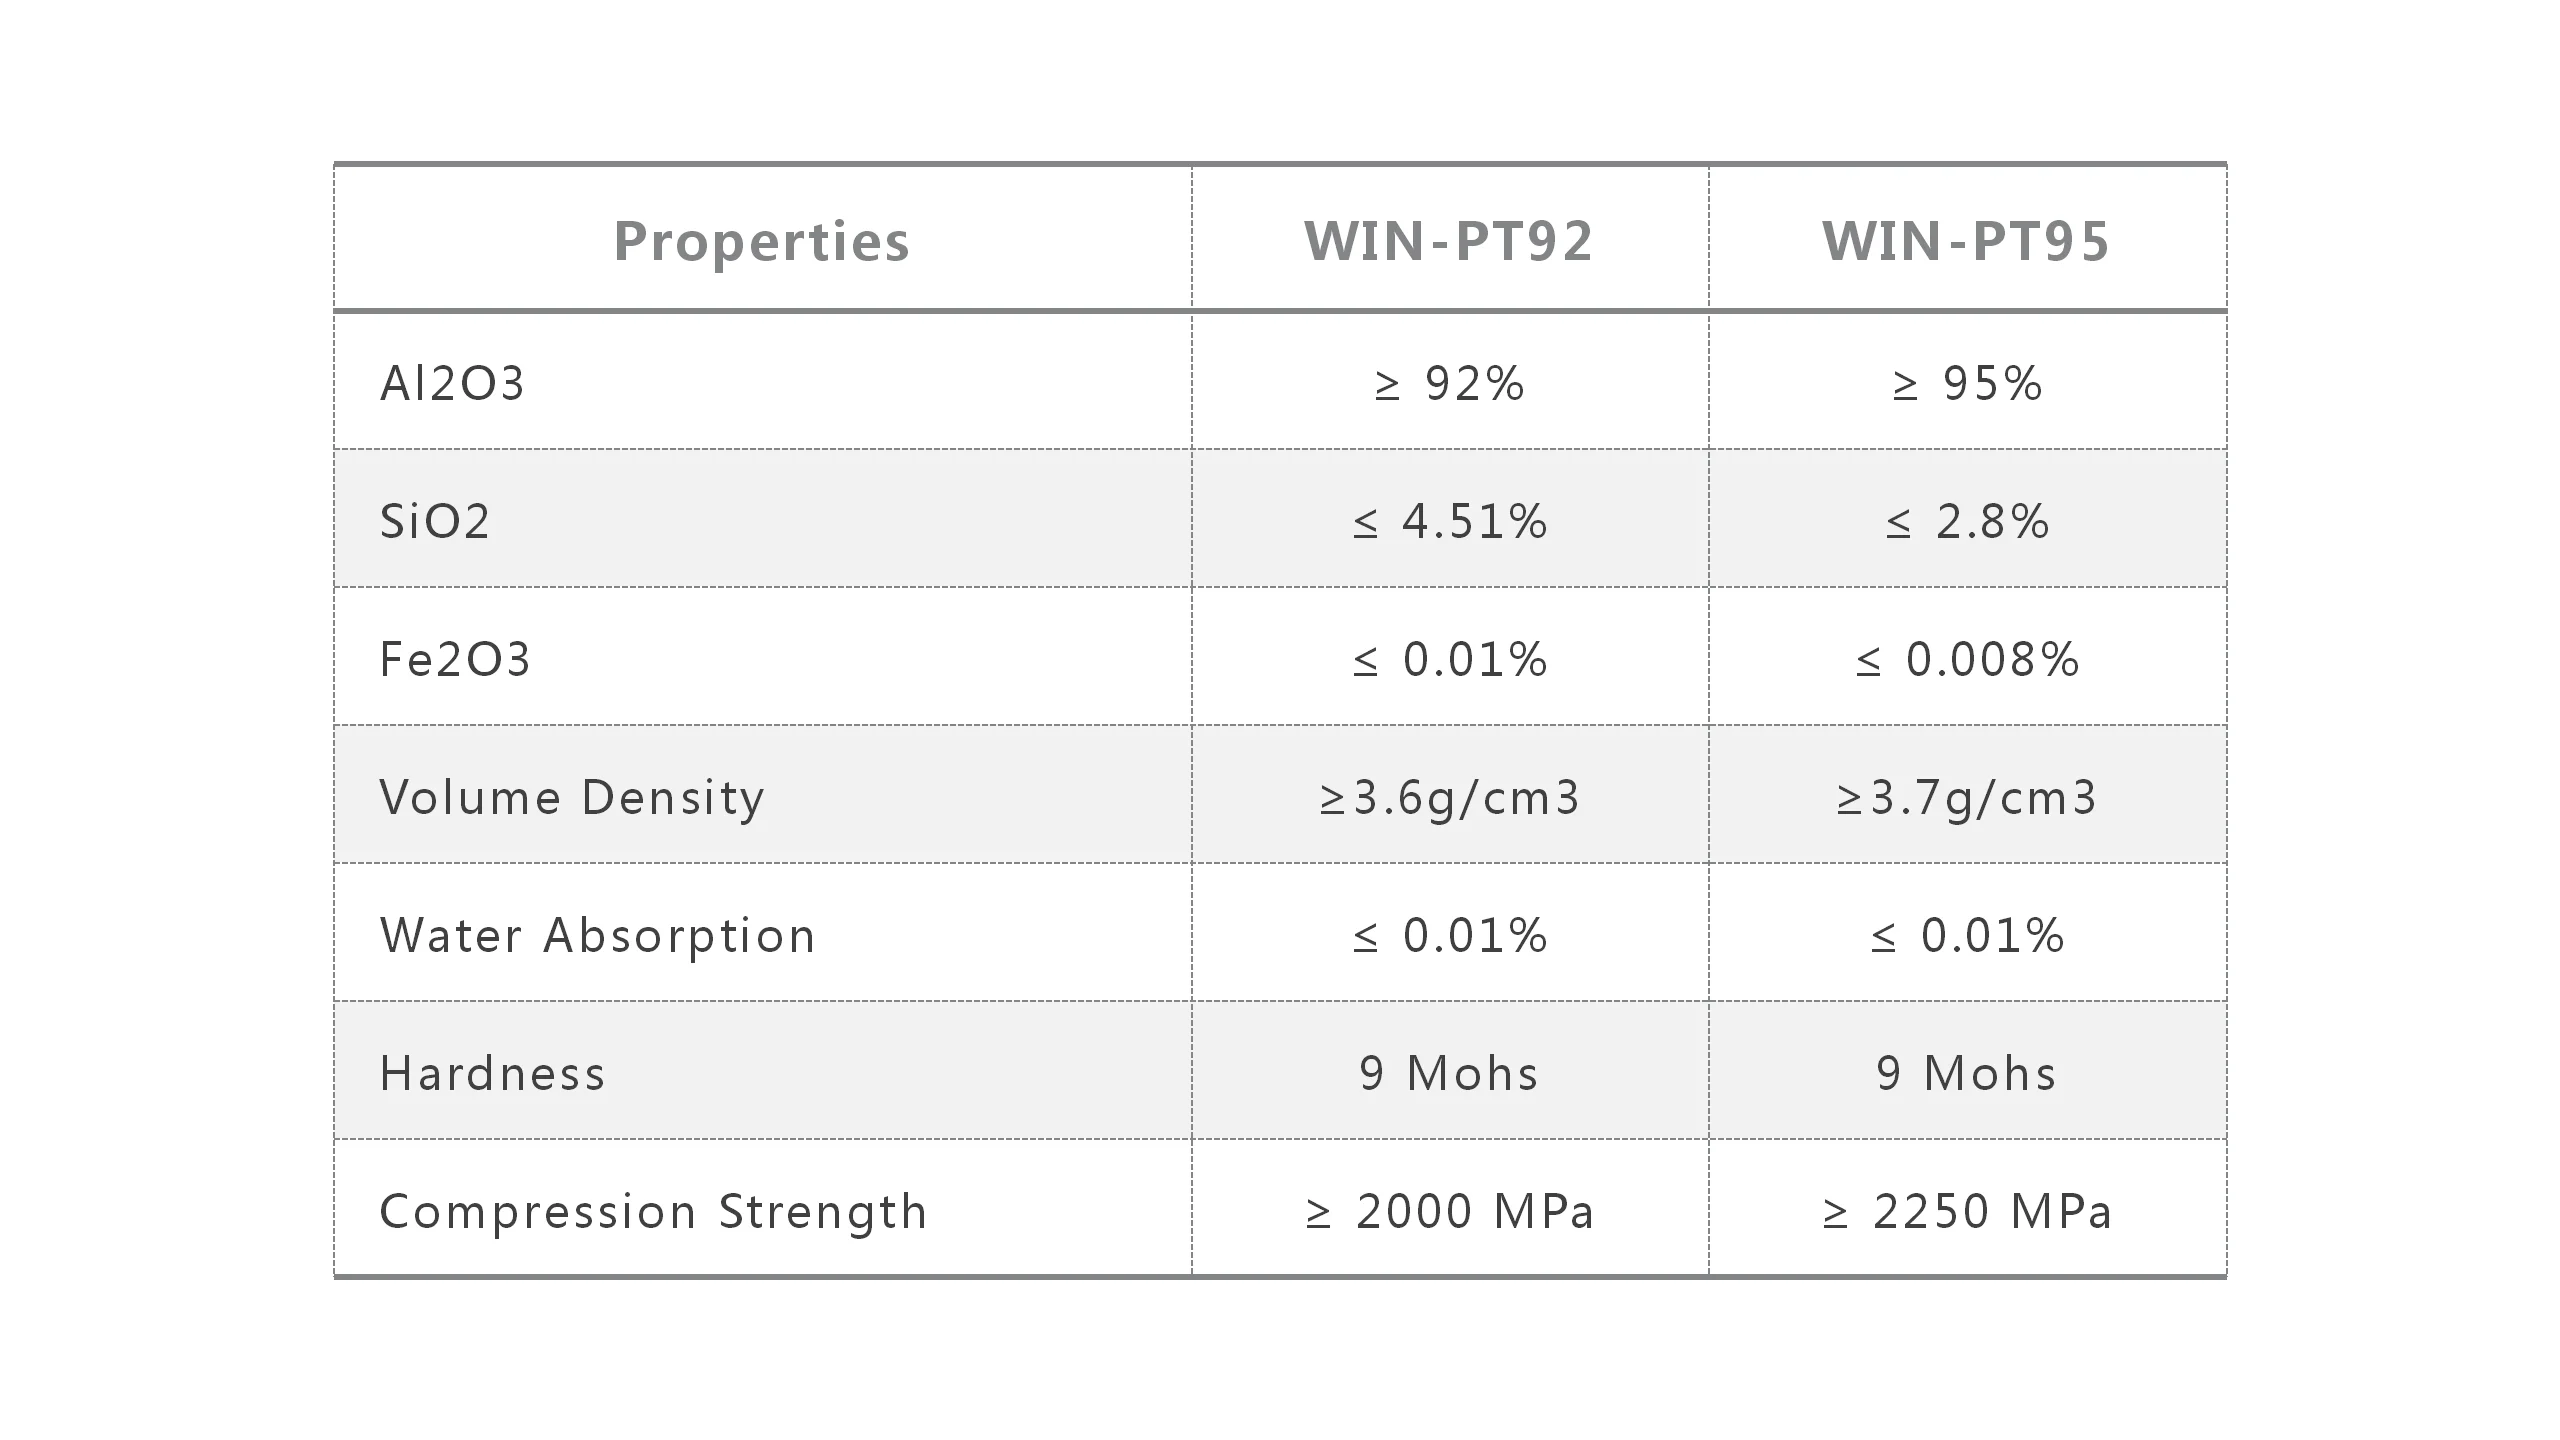Click the ≥ 92% Al2O3 value
The width and height of the screenshot is (2560, 1440).
1449,384
